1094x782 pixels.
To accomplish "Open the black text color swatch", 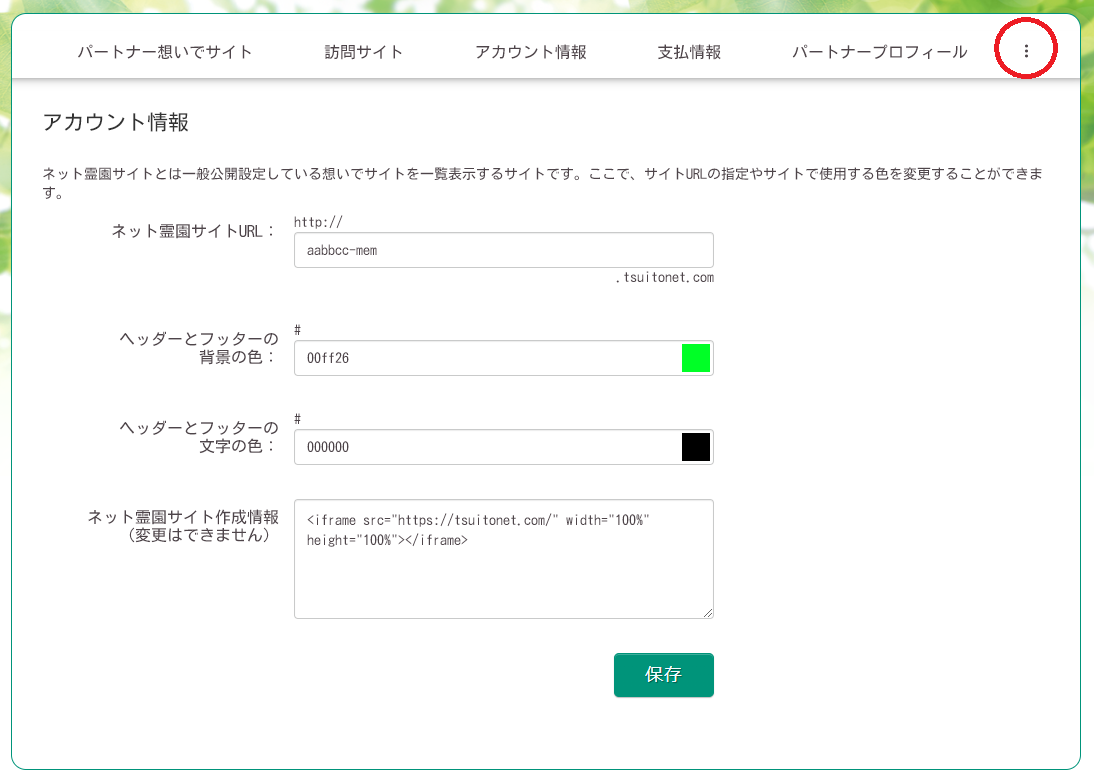I will tap(695, 448).
